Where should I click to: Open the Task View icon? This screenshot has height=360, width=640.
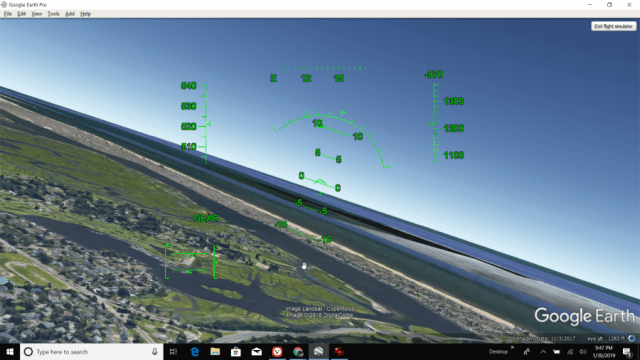(x=173, y=351)
